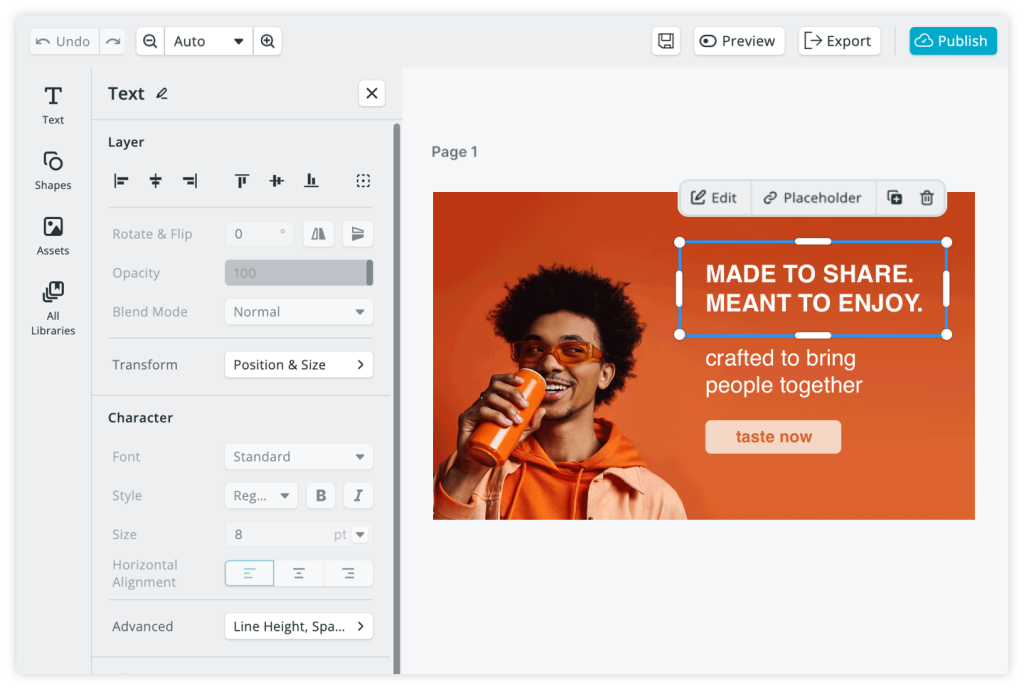1024x689 pixels.
Task: Delete the selected layer with trash icon
Action: [927, 198]
